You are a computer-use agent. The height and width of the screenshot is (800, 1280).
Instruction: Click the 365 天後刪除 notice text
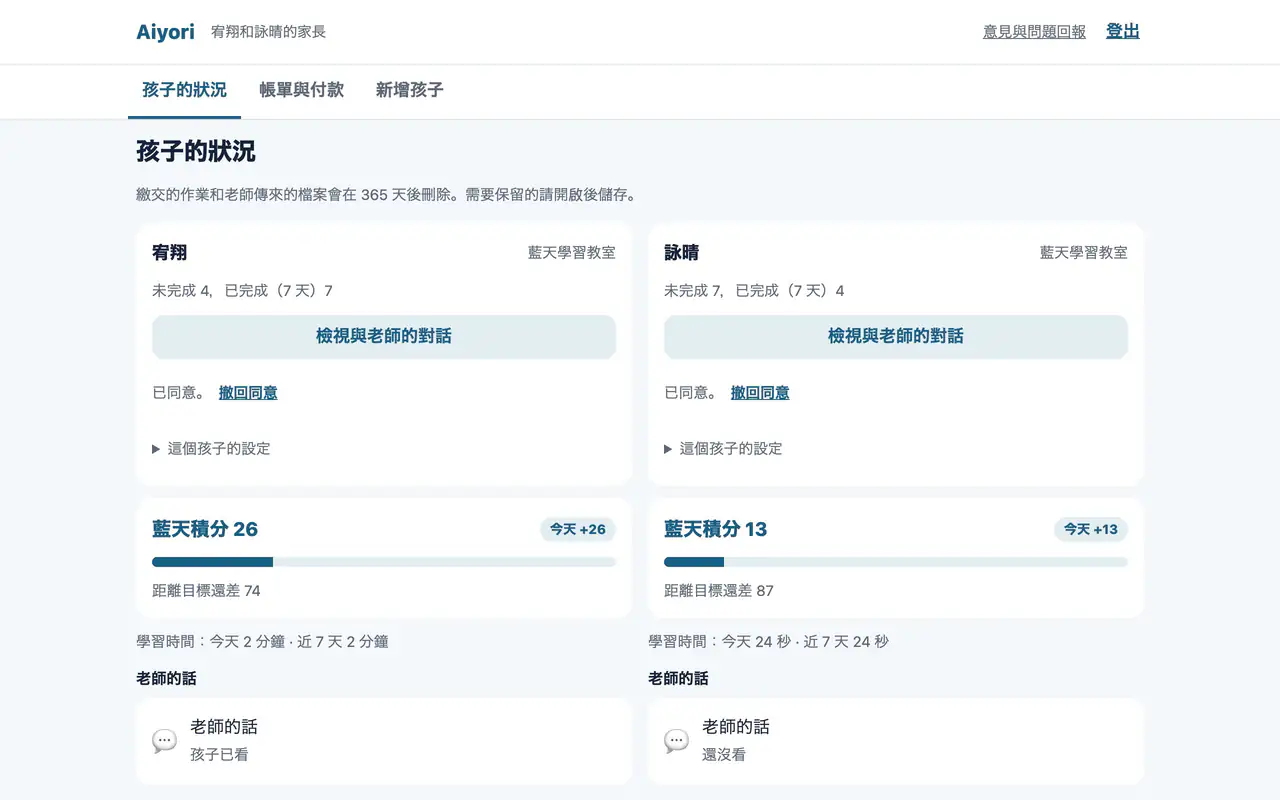(x=386, y=195)
